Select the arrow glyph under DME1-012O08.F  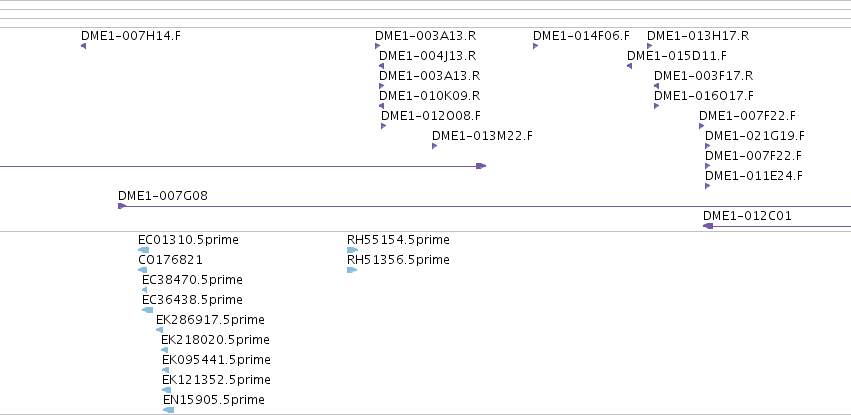coord(384,126)
